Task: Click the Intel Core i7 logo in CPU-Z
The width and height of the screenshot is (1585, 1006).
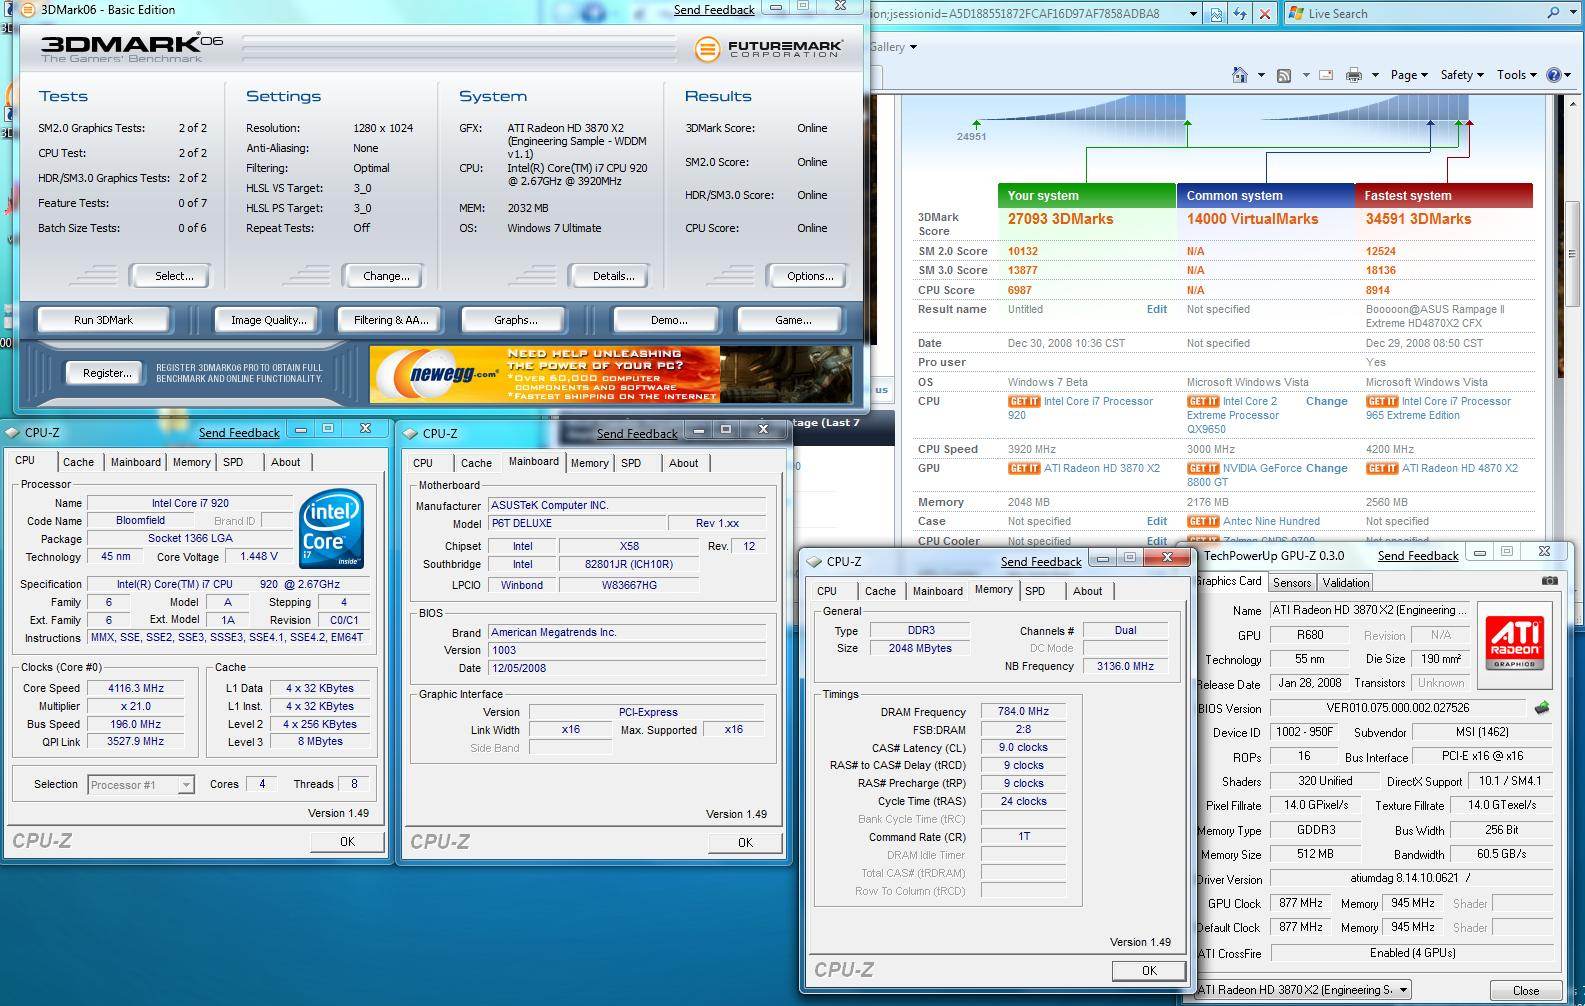Action: [x=331, y=529]
